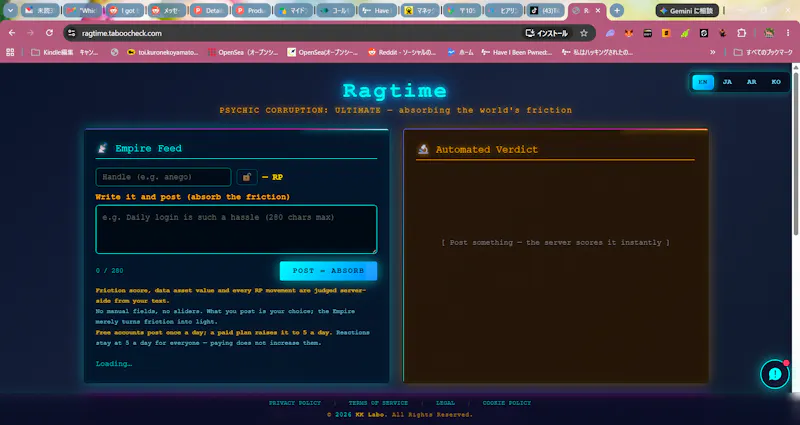
Task: Click the POST — ABSORB button
Action: (328, 271)
